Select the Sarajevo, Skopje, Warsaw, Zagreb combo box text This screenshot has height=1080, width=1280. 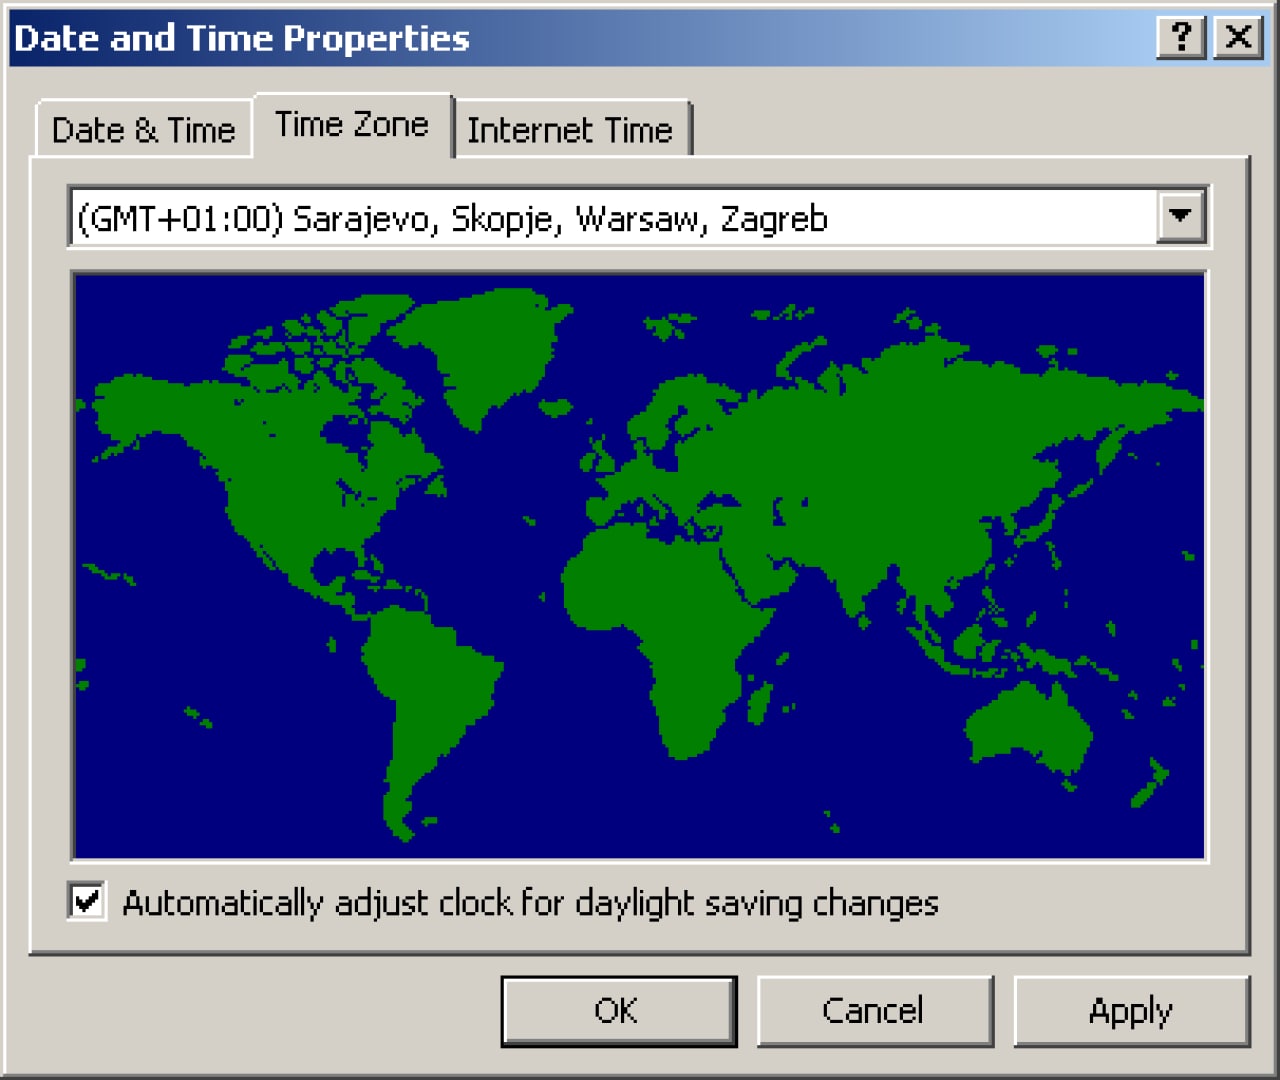pyautogui.click(x=452, y=218)
